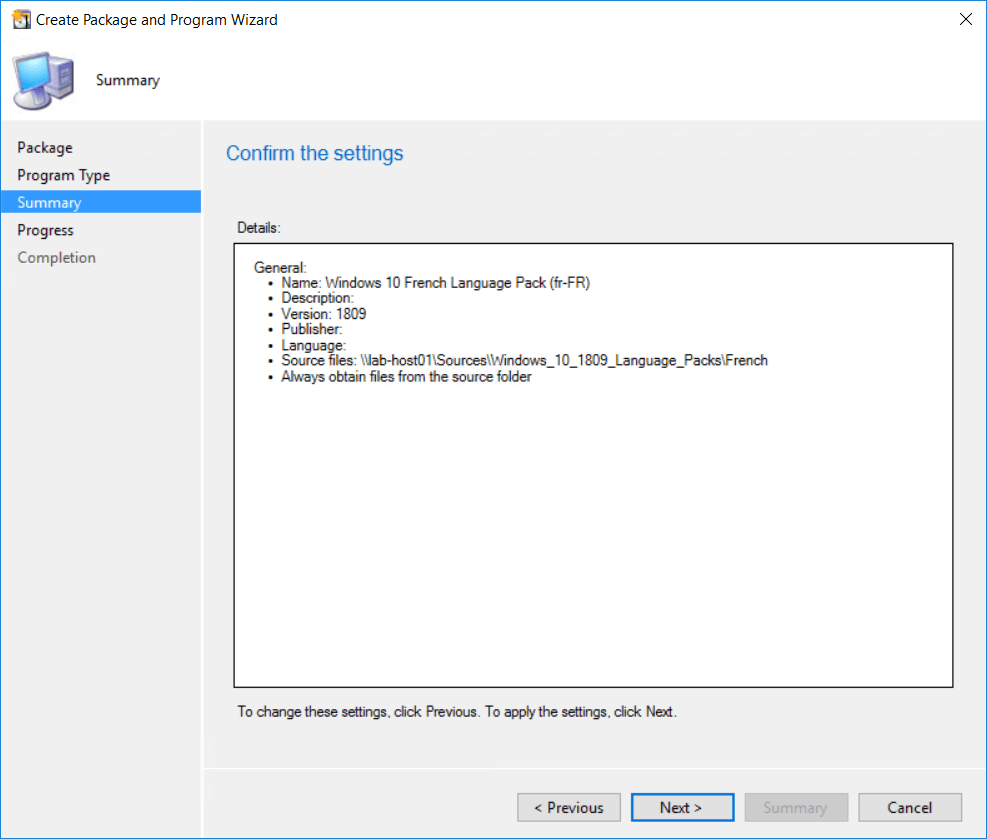
Task: Click the computer icon in the Summary header
Action: pos(43,82)
